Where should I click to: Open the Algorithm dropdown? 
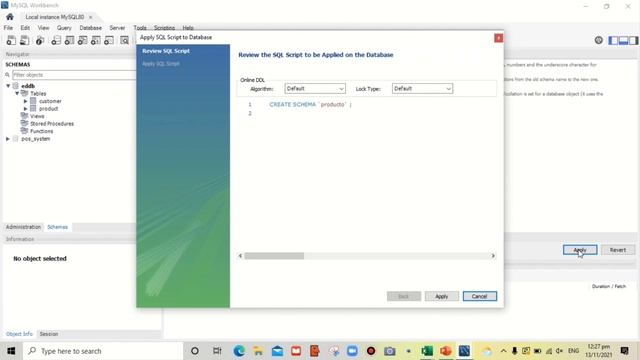coord(315,89)
